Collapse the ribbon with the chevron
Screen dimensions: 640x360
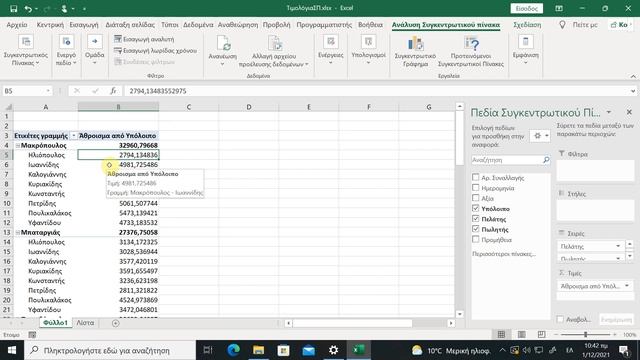(x=633, y=76)
